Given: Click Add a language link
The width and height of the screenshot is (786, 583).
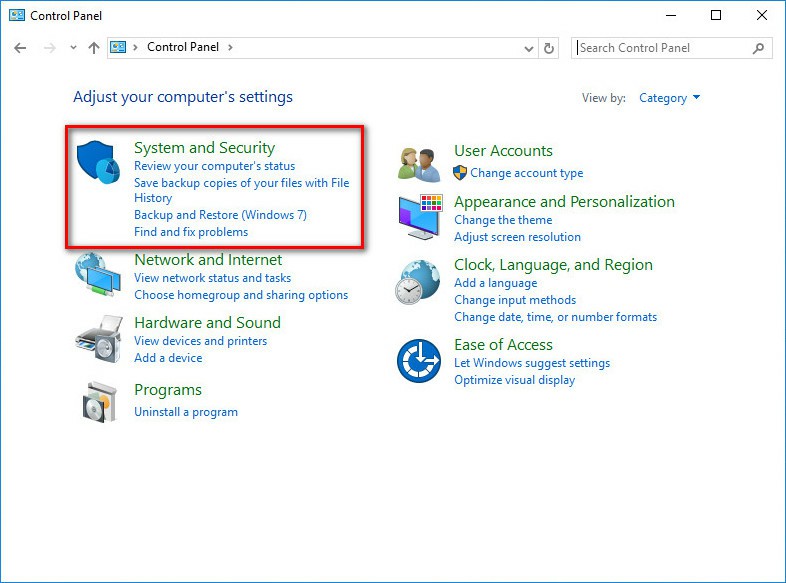Looking at the screenshot, I should pyautogui.click(x=496, y=283).
